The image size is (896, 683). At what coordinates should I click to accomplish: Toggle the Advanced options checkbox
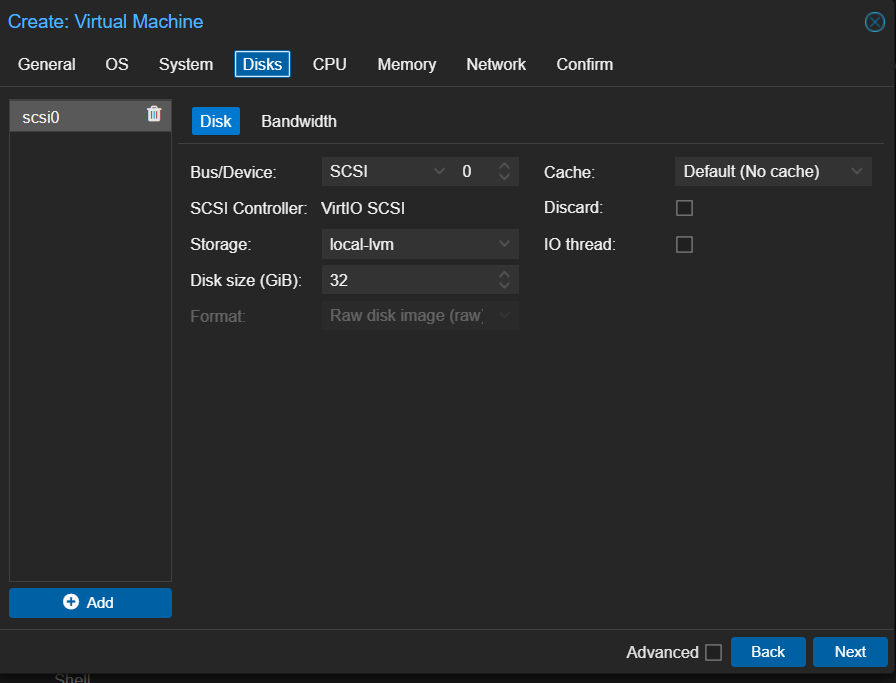tap(713, 652)
